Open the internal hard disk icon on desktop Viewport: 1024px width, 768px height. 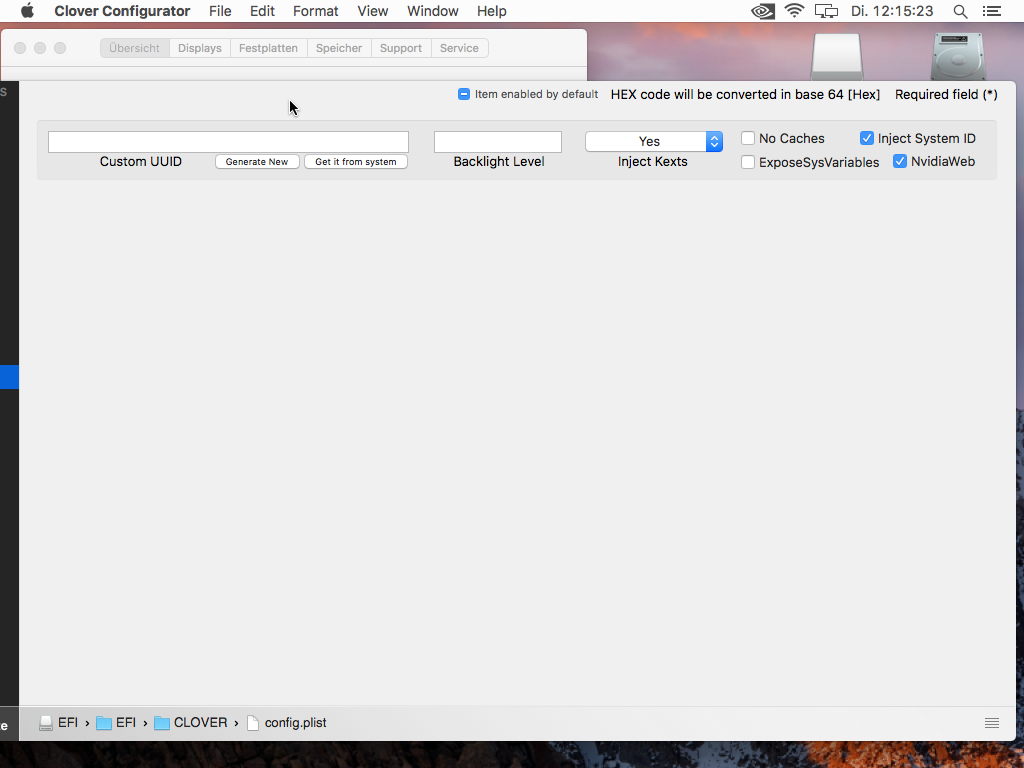pos(958,57)
